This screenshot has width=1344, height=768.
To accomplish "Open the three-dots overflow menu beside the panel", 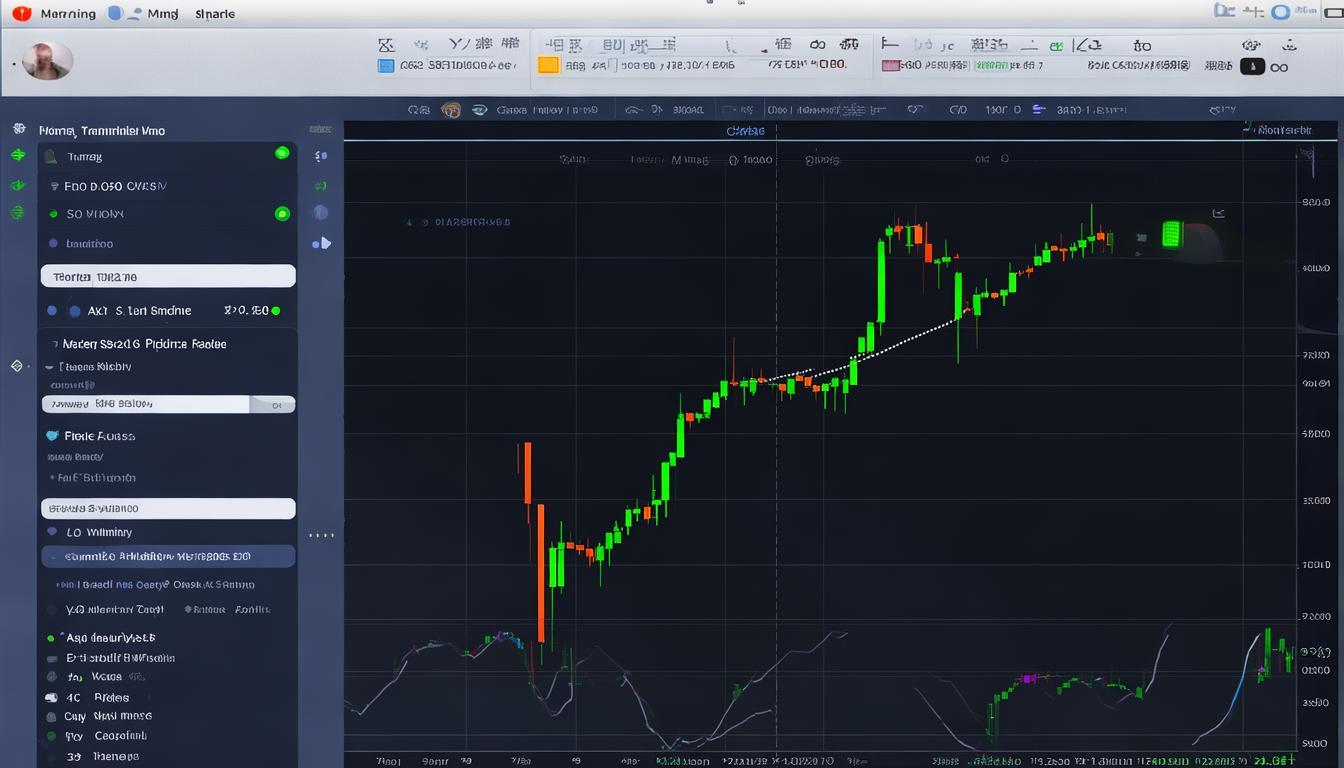I will [321, 535].
